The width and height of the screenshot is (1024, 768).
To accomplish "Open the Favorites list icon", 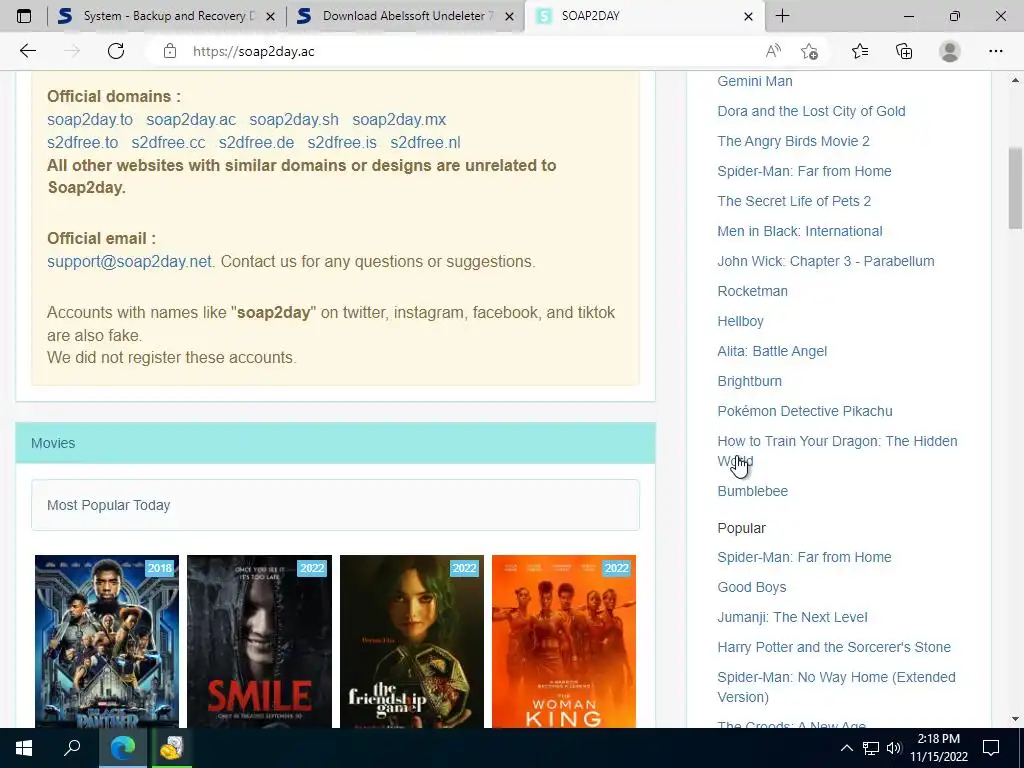I will coord(860,51).
